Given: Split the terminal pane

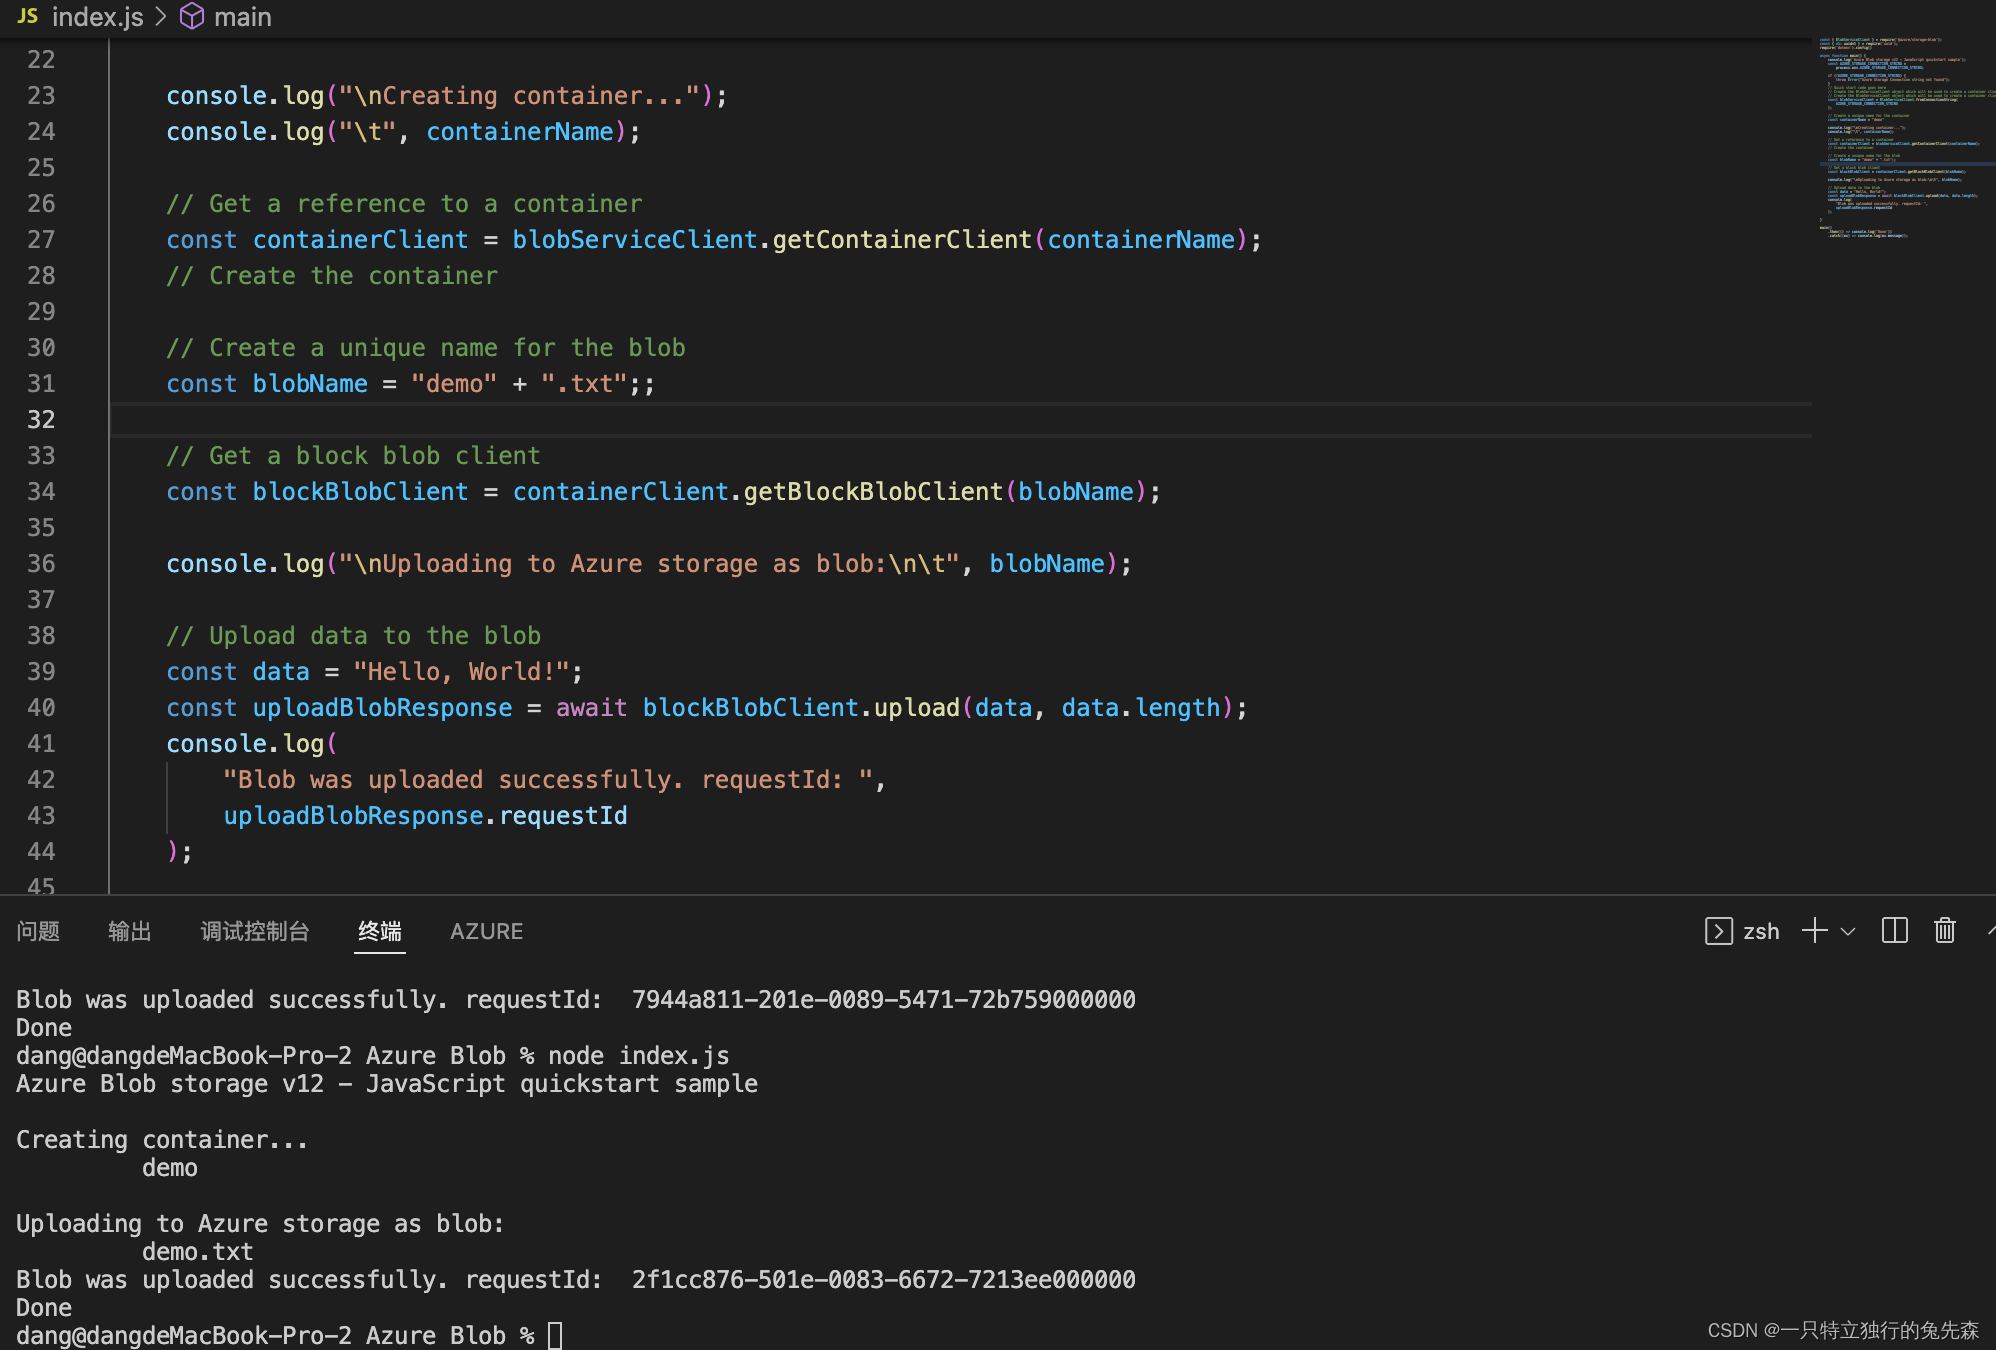Looking at the screenshot, I should pyautogui.click(x=1894, y=931).
